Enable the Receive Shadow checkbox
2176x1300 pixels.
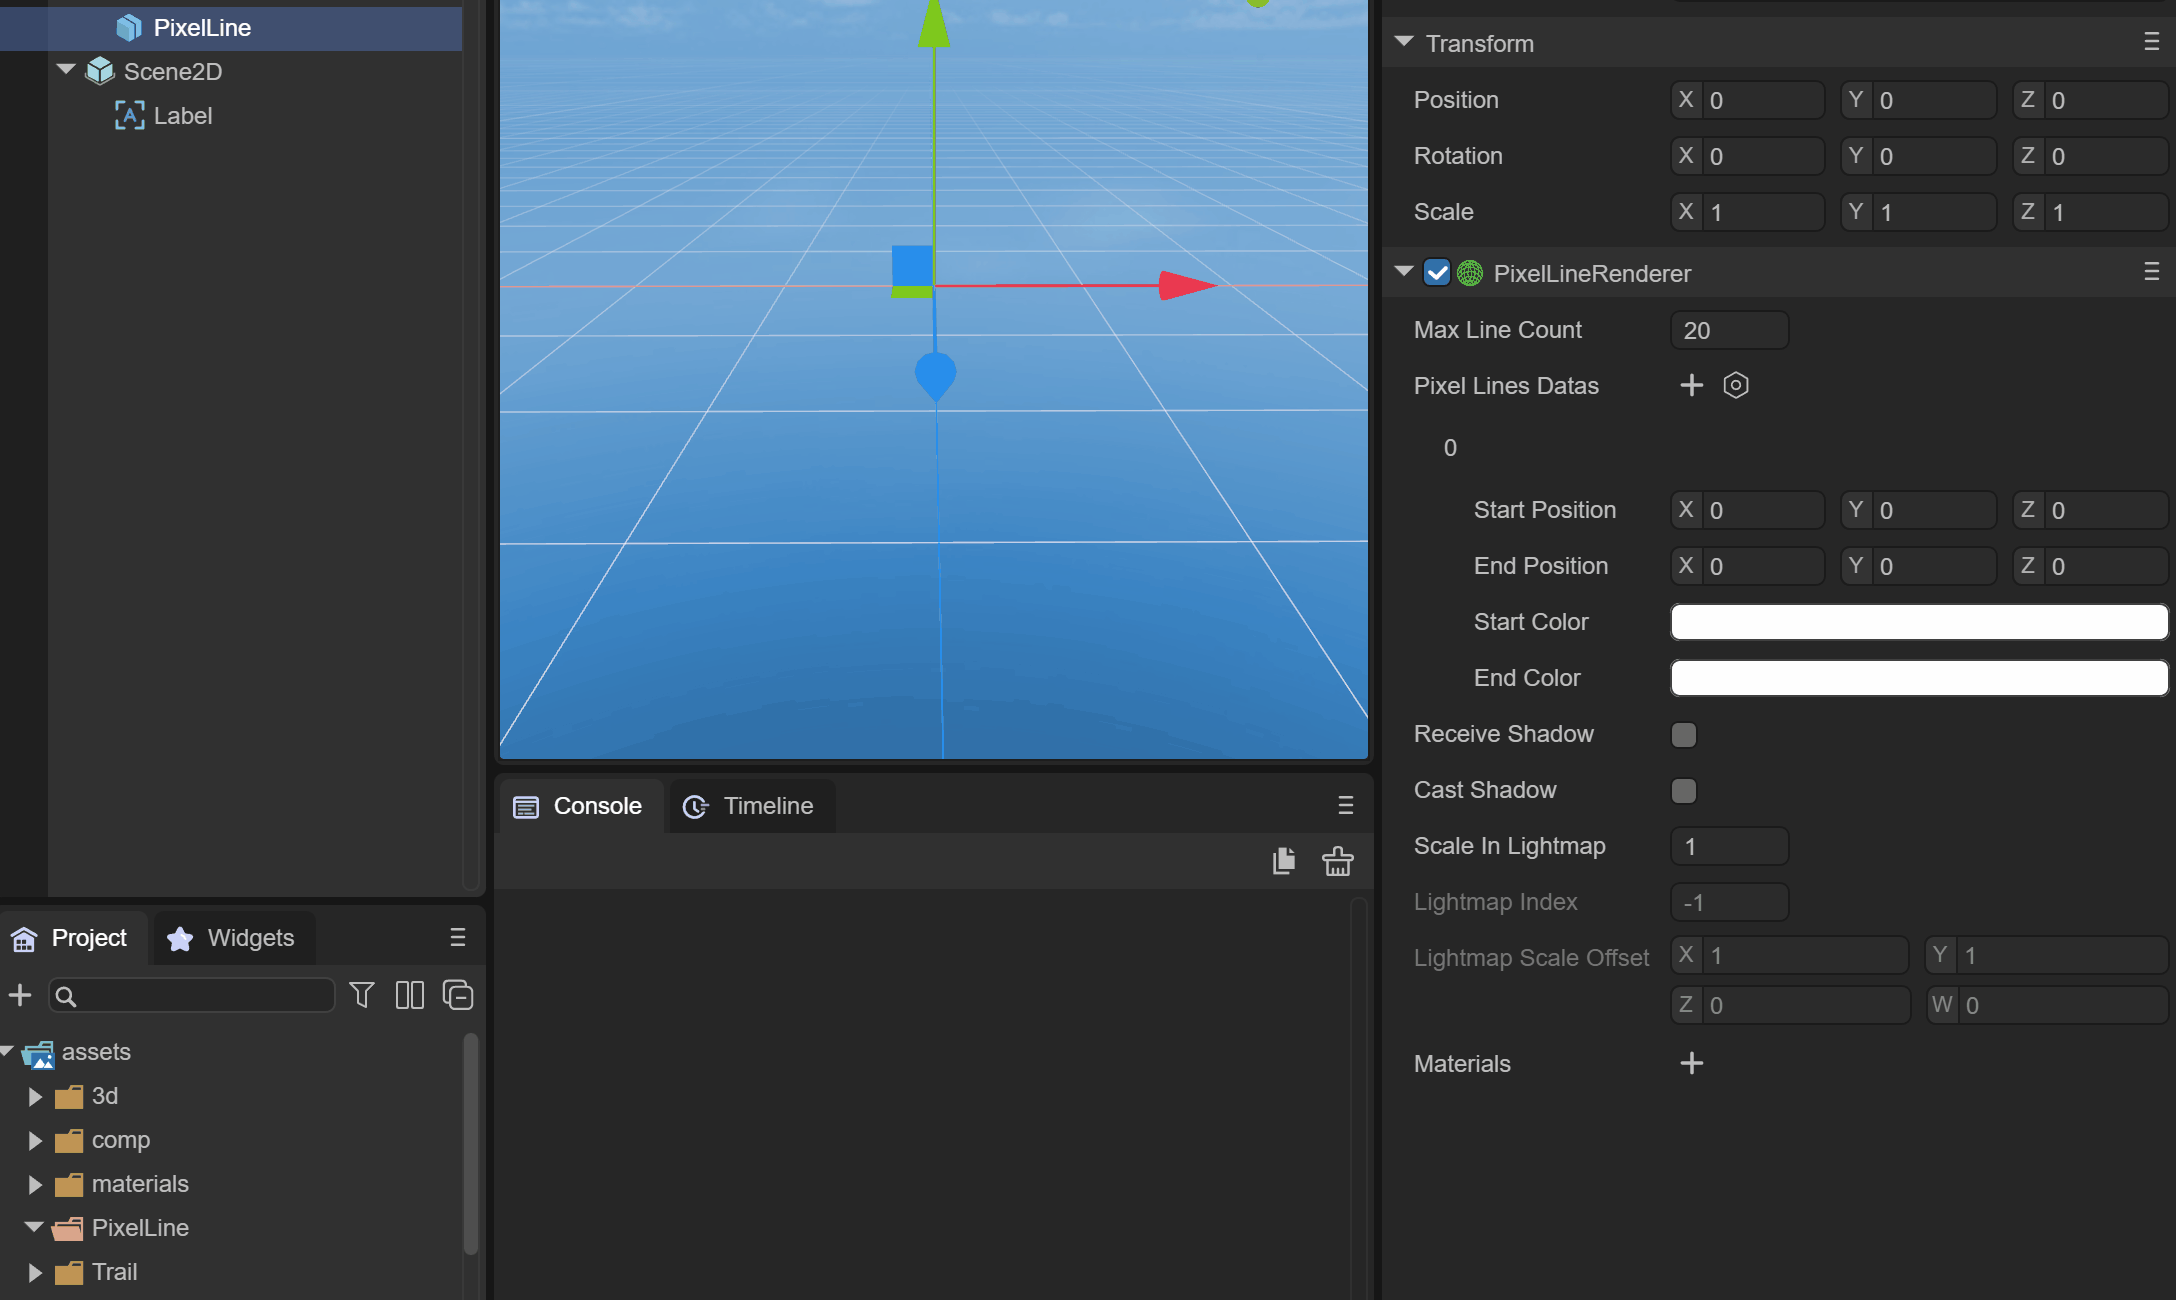tap(1684, 735)
